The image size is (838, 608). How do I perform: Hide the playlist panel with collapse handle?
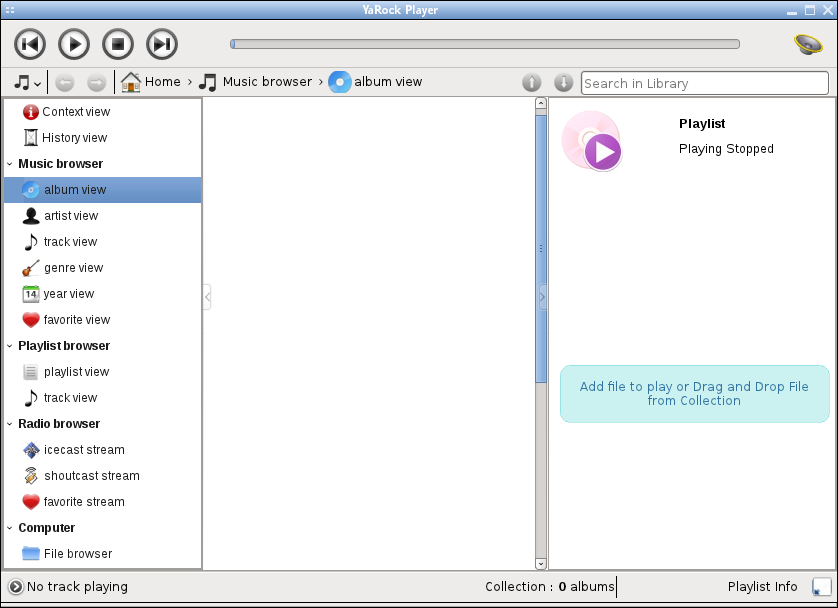[x=543, y=297]
